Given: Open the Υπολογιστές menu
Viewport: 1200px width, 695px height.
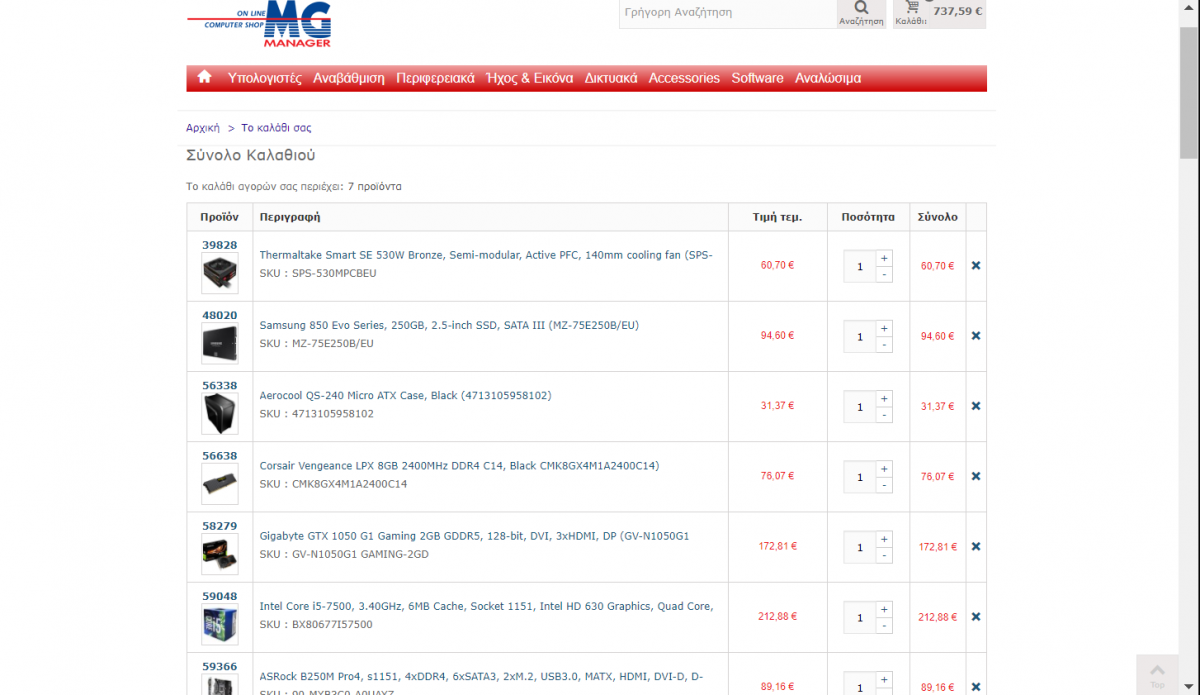Looking at the screenshot, I should 264,78.
